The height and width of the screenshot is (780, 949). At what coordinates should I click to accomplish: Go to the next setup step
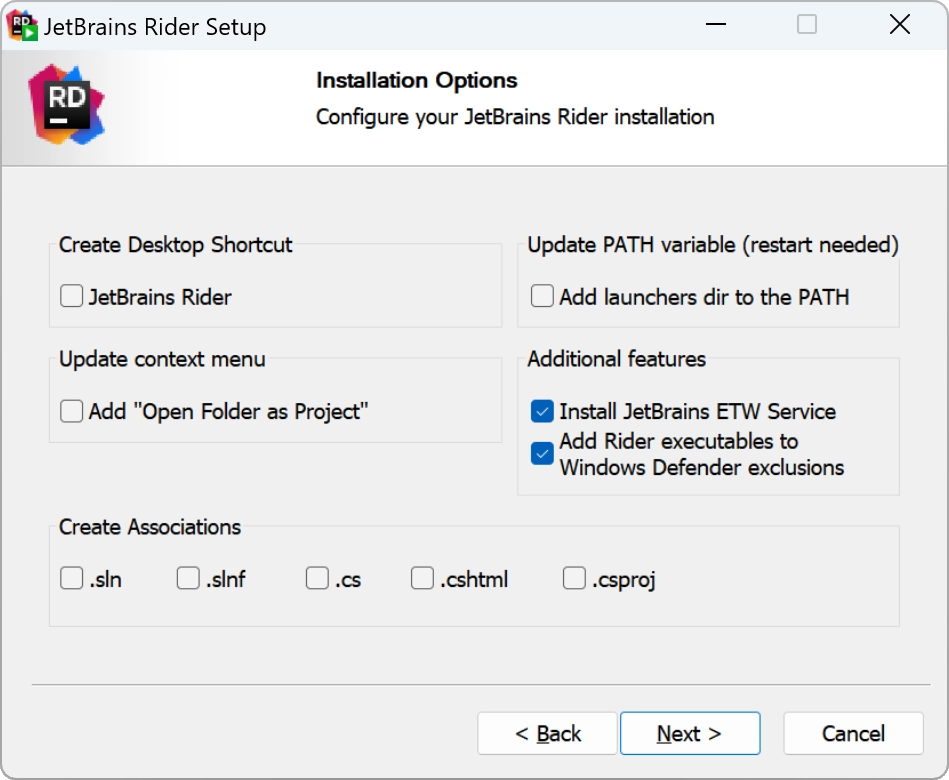point(690,733)
